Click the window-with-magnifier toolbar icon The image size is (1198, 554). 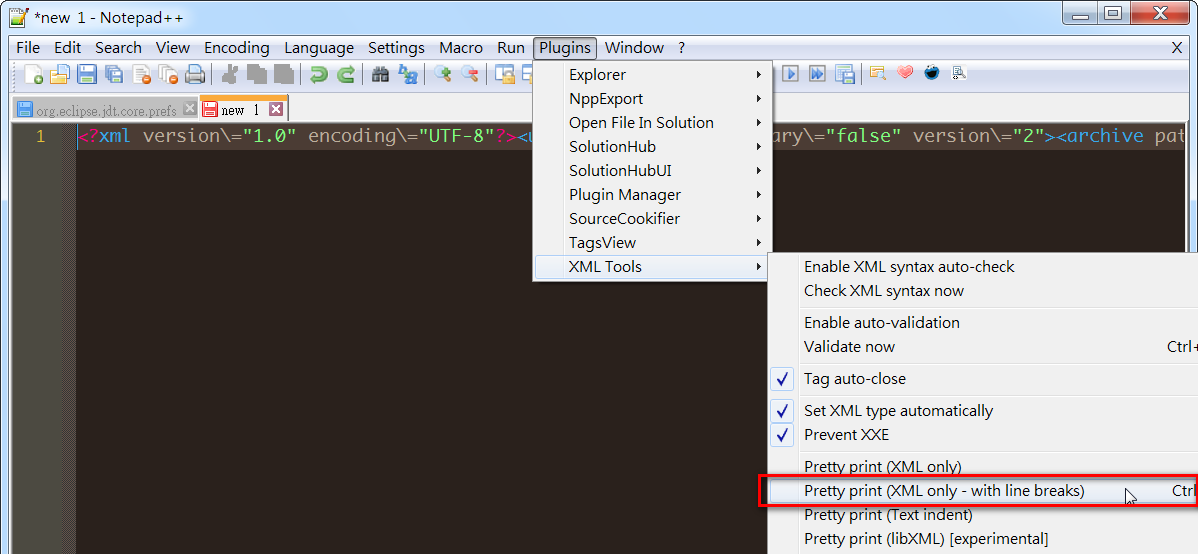point(878,73)
